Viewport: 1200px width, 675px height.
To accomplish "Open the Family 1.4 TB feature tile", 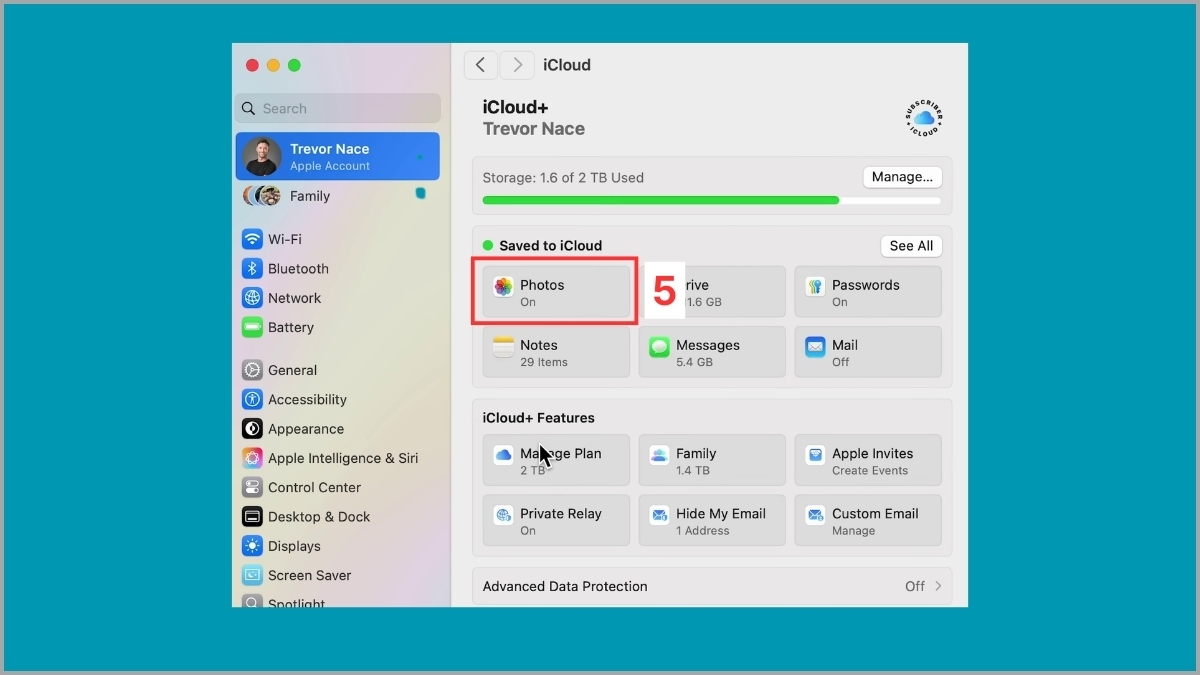I will pos(712,460).
